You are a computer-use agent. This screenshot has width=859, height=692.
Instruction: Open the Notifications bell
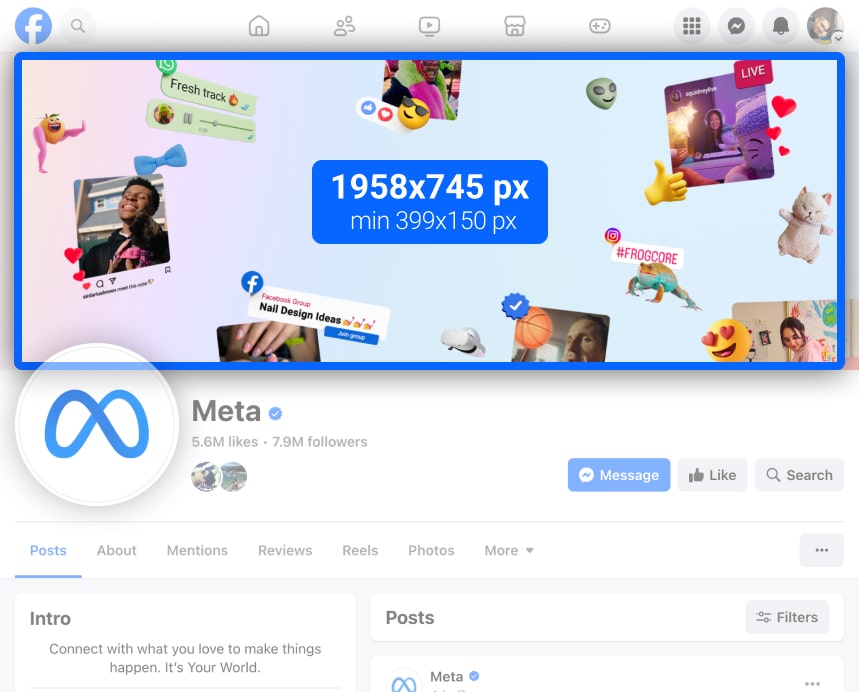pyautogui.click(x=781, y=26)
